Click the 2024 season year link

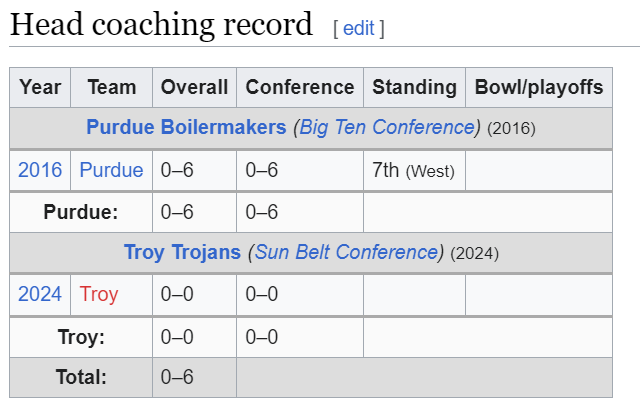(40, 294)
